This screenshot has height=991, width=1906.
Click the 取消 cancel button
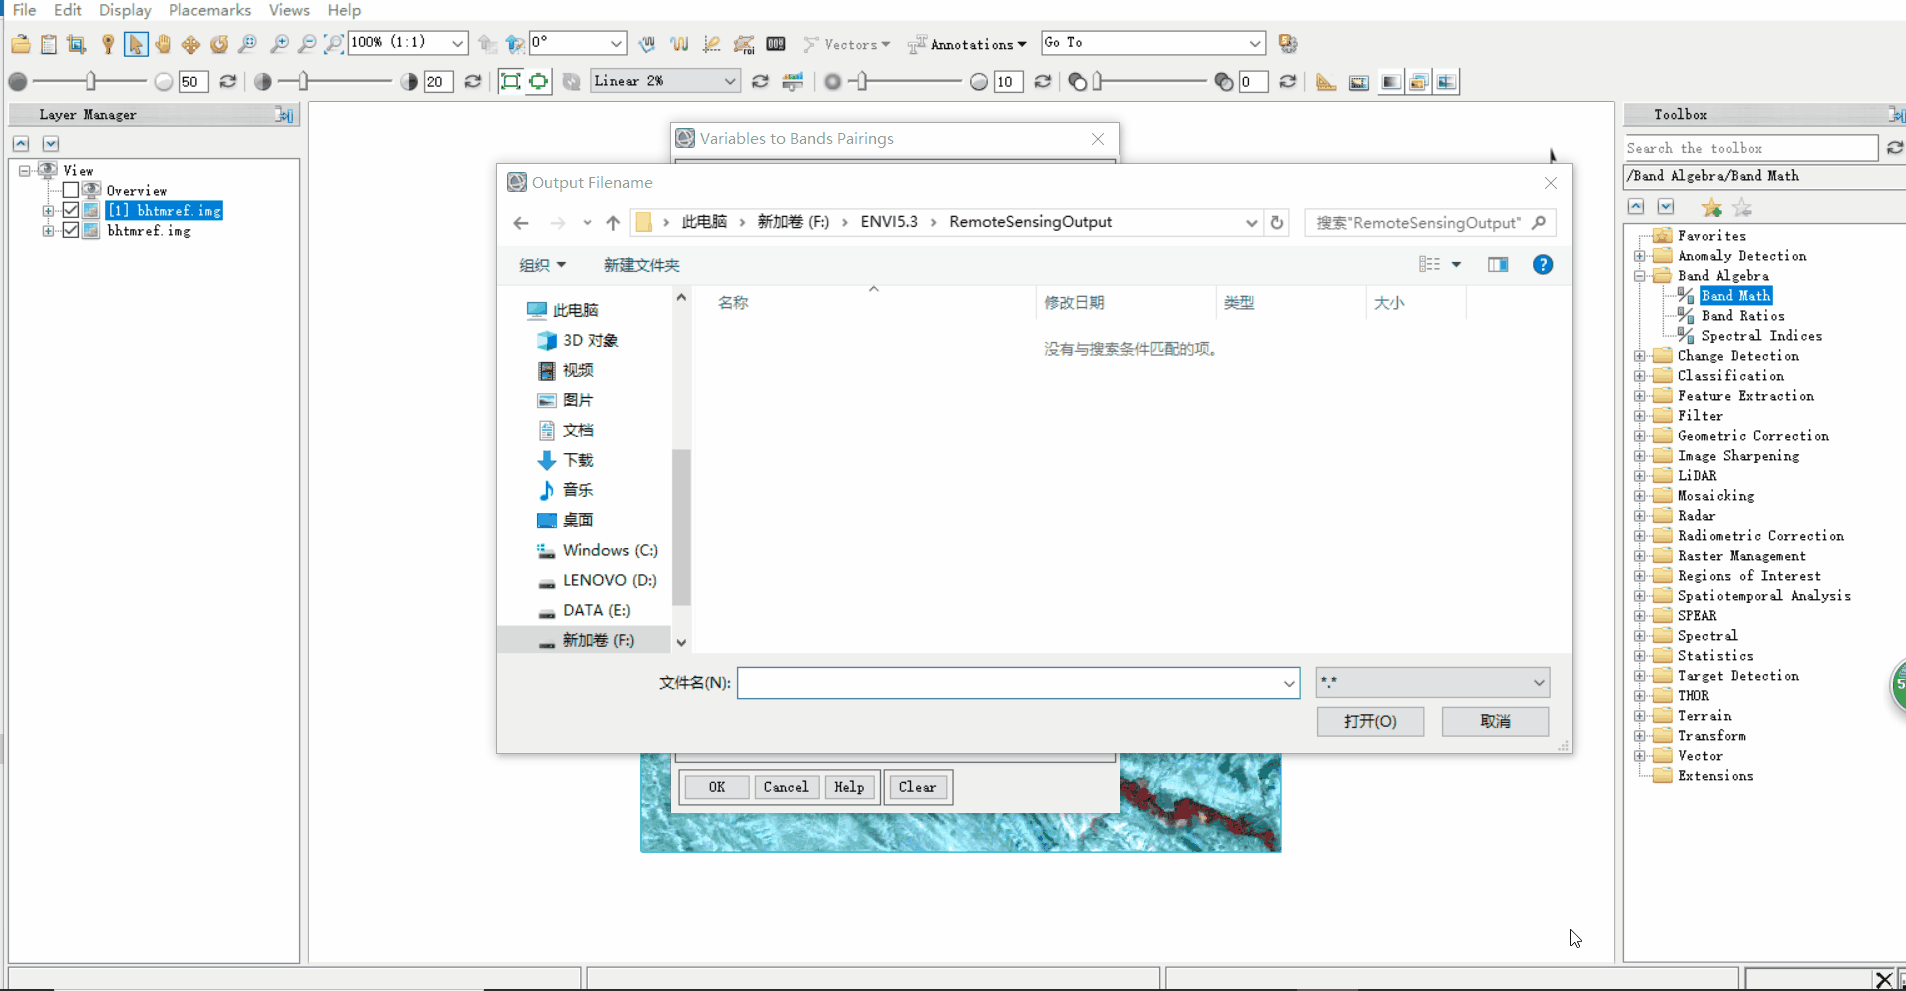coord(1495,721)
